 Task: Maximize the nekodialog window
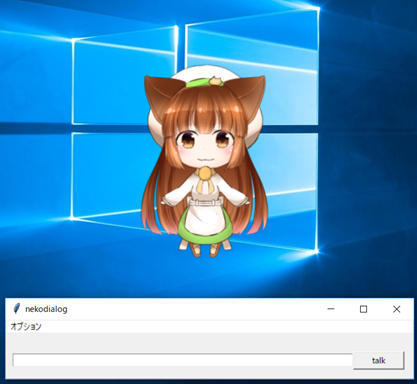point(363,309)
